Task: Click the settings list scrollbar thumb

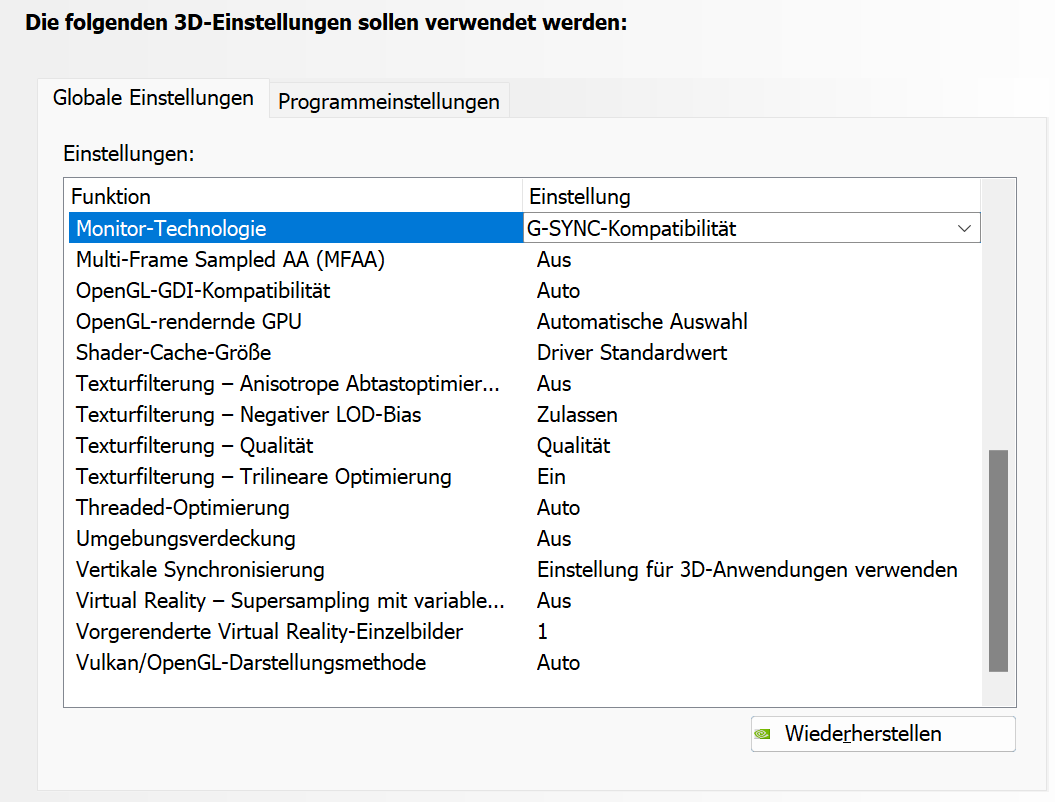Action: [x=997, y=560]
